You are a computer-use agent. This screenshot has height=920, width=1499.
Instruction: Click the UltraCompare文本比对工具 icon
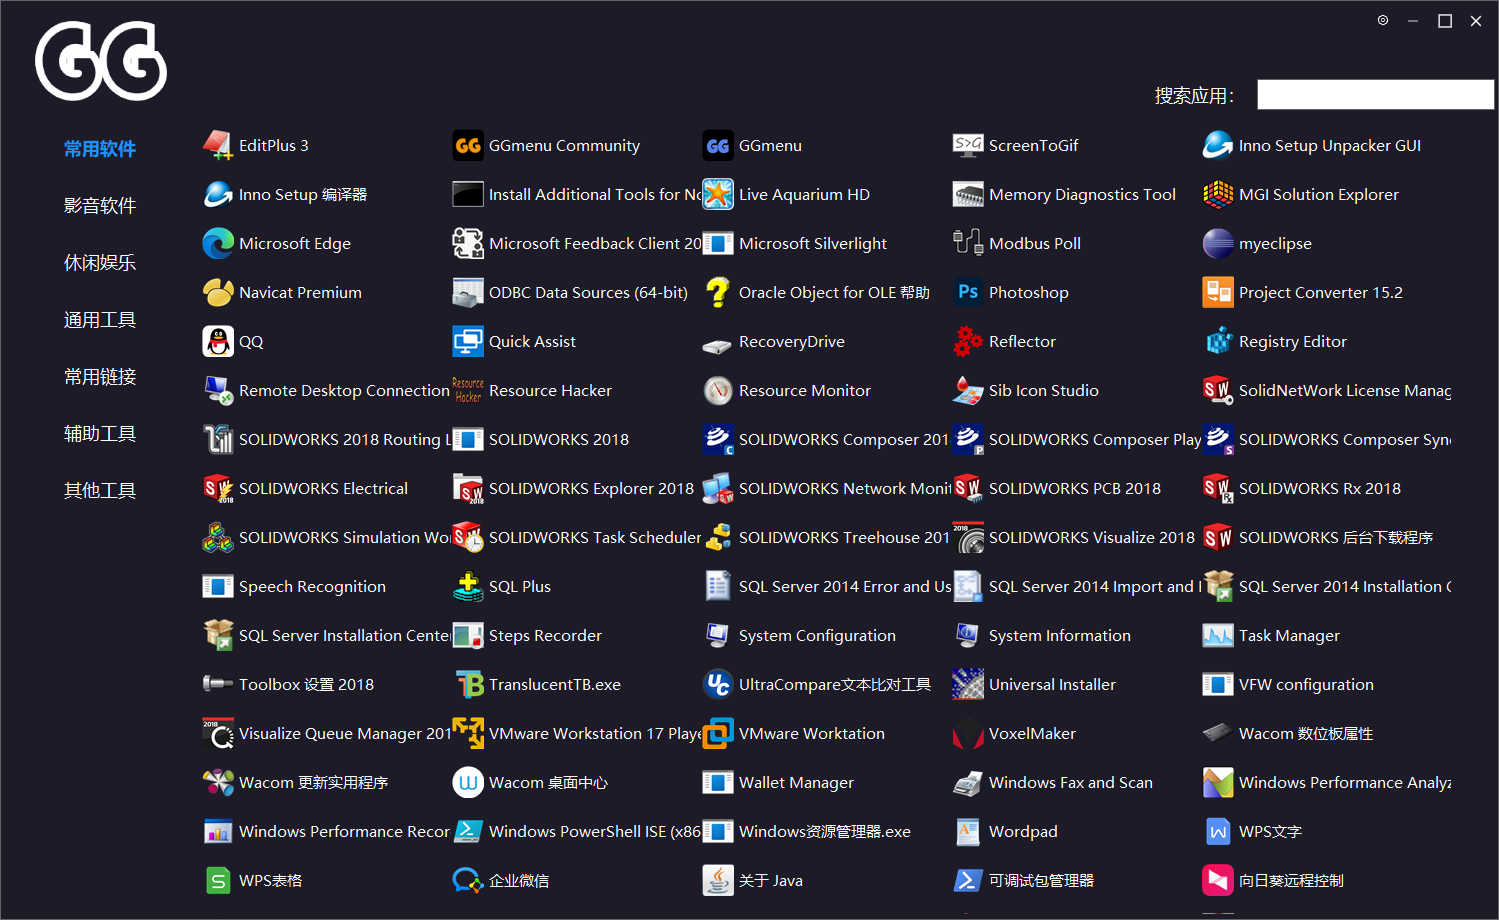coord(718,684)
